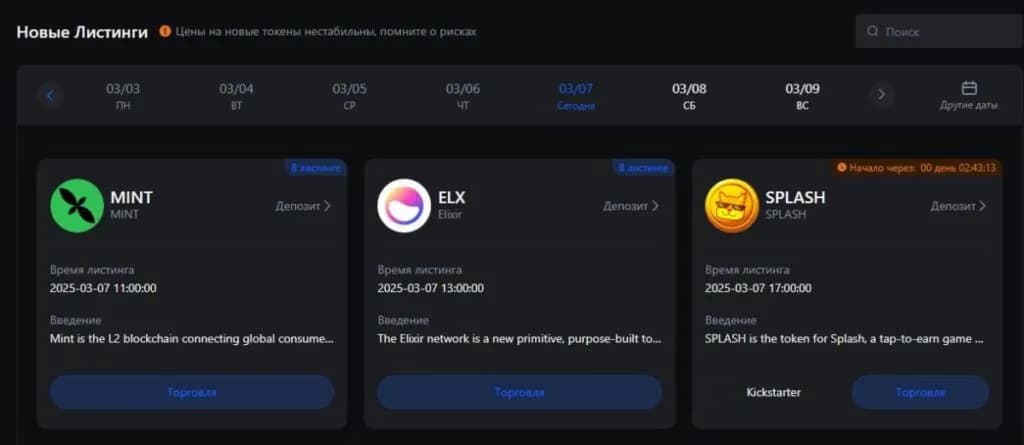Open Kickstarter on the SPLASH card
1024x445 pixels.
click(773, 392)
